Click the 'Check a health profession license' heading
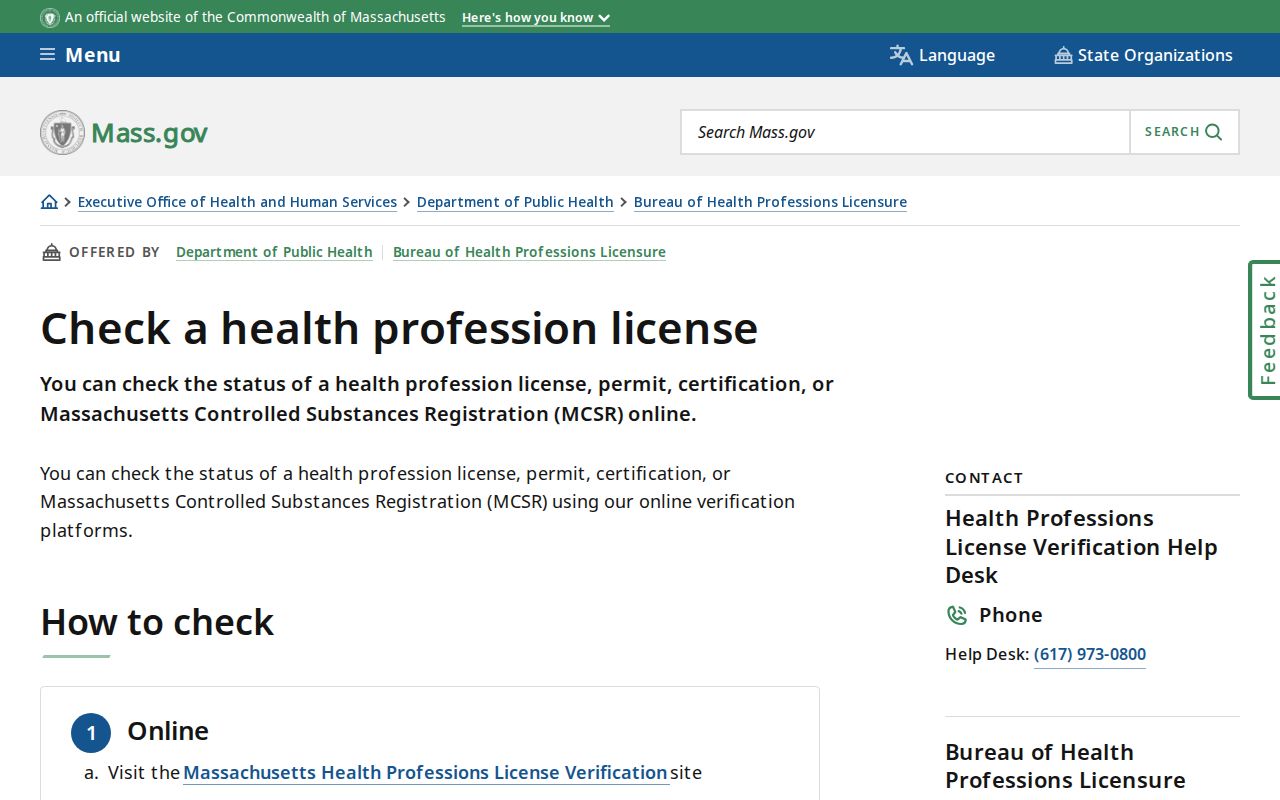This screenshot has width=1280, height=800. 399,329
